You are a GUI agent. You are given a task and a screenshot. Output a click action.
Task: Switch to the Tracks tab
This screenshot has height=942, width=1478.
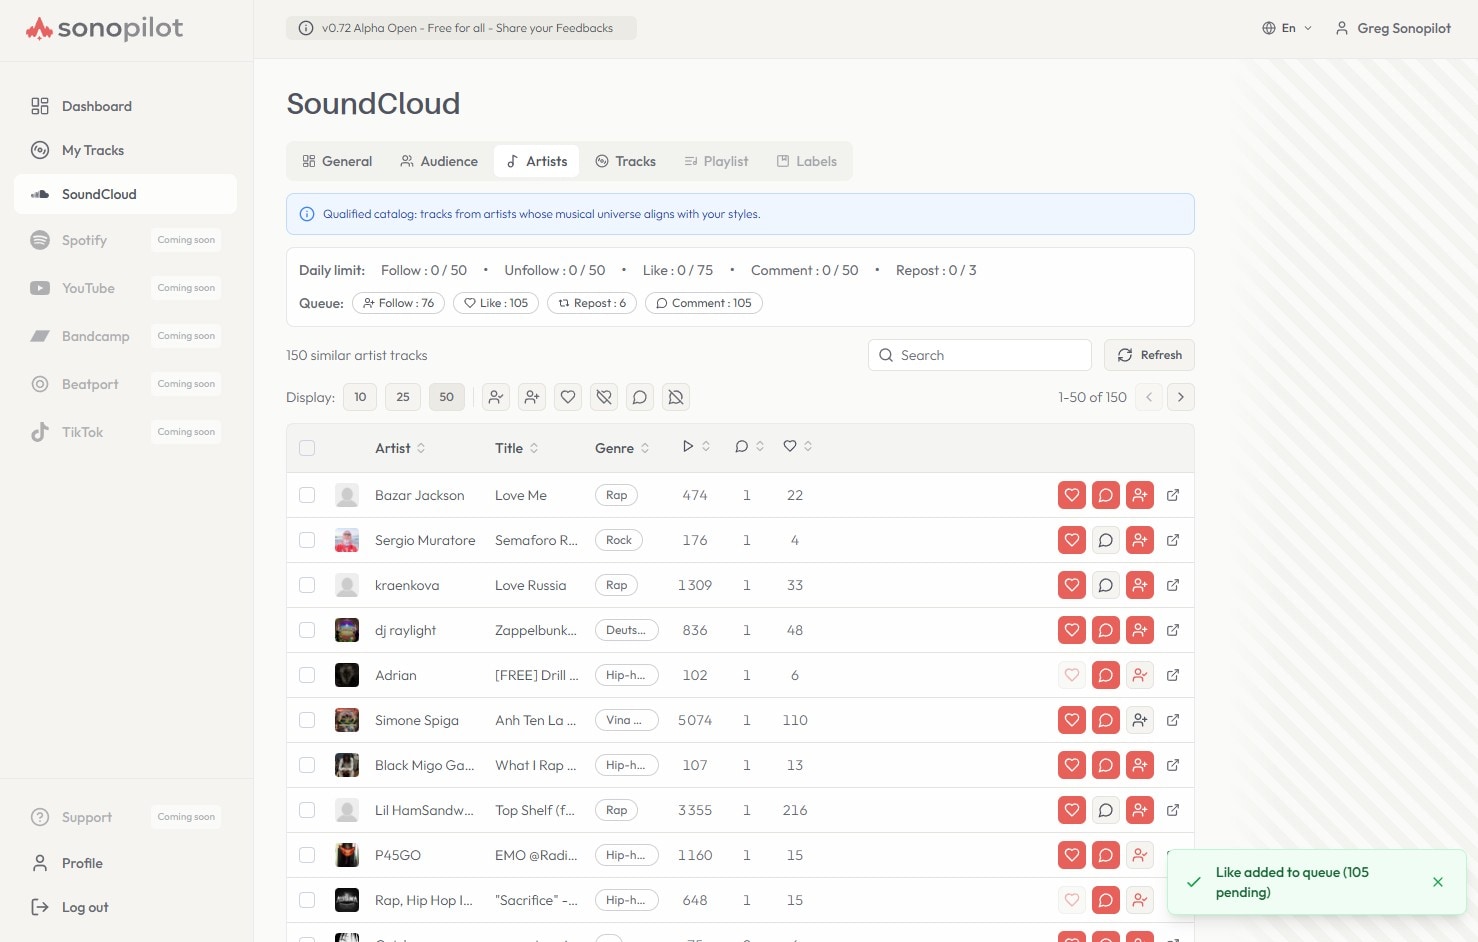click(x=625, y=161)
